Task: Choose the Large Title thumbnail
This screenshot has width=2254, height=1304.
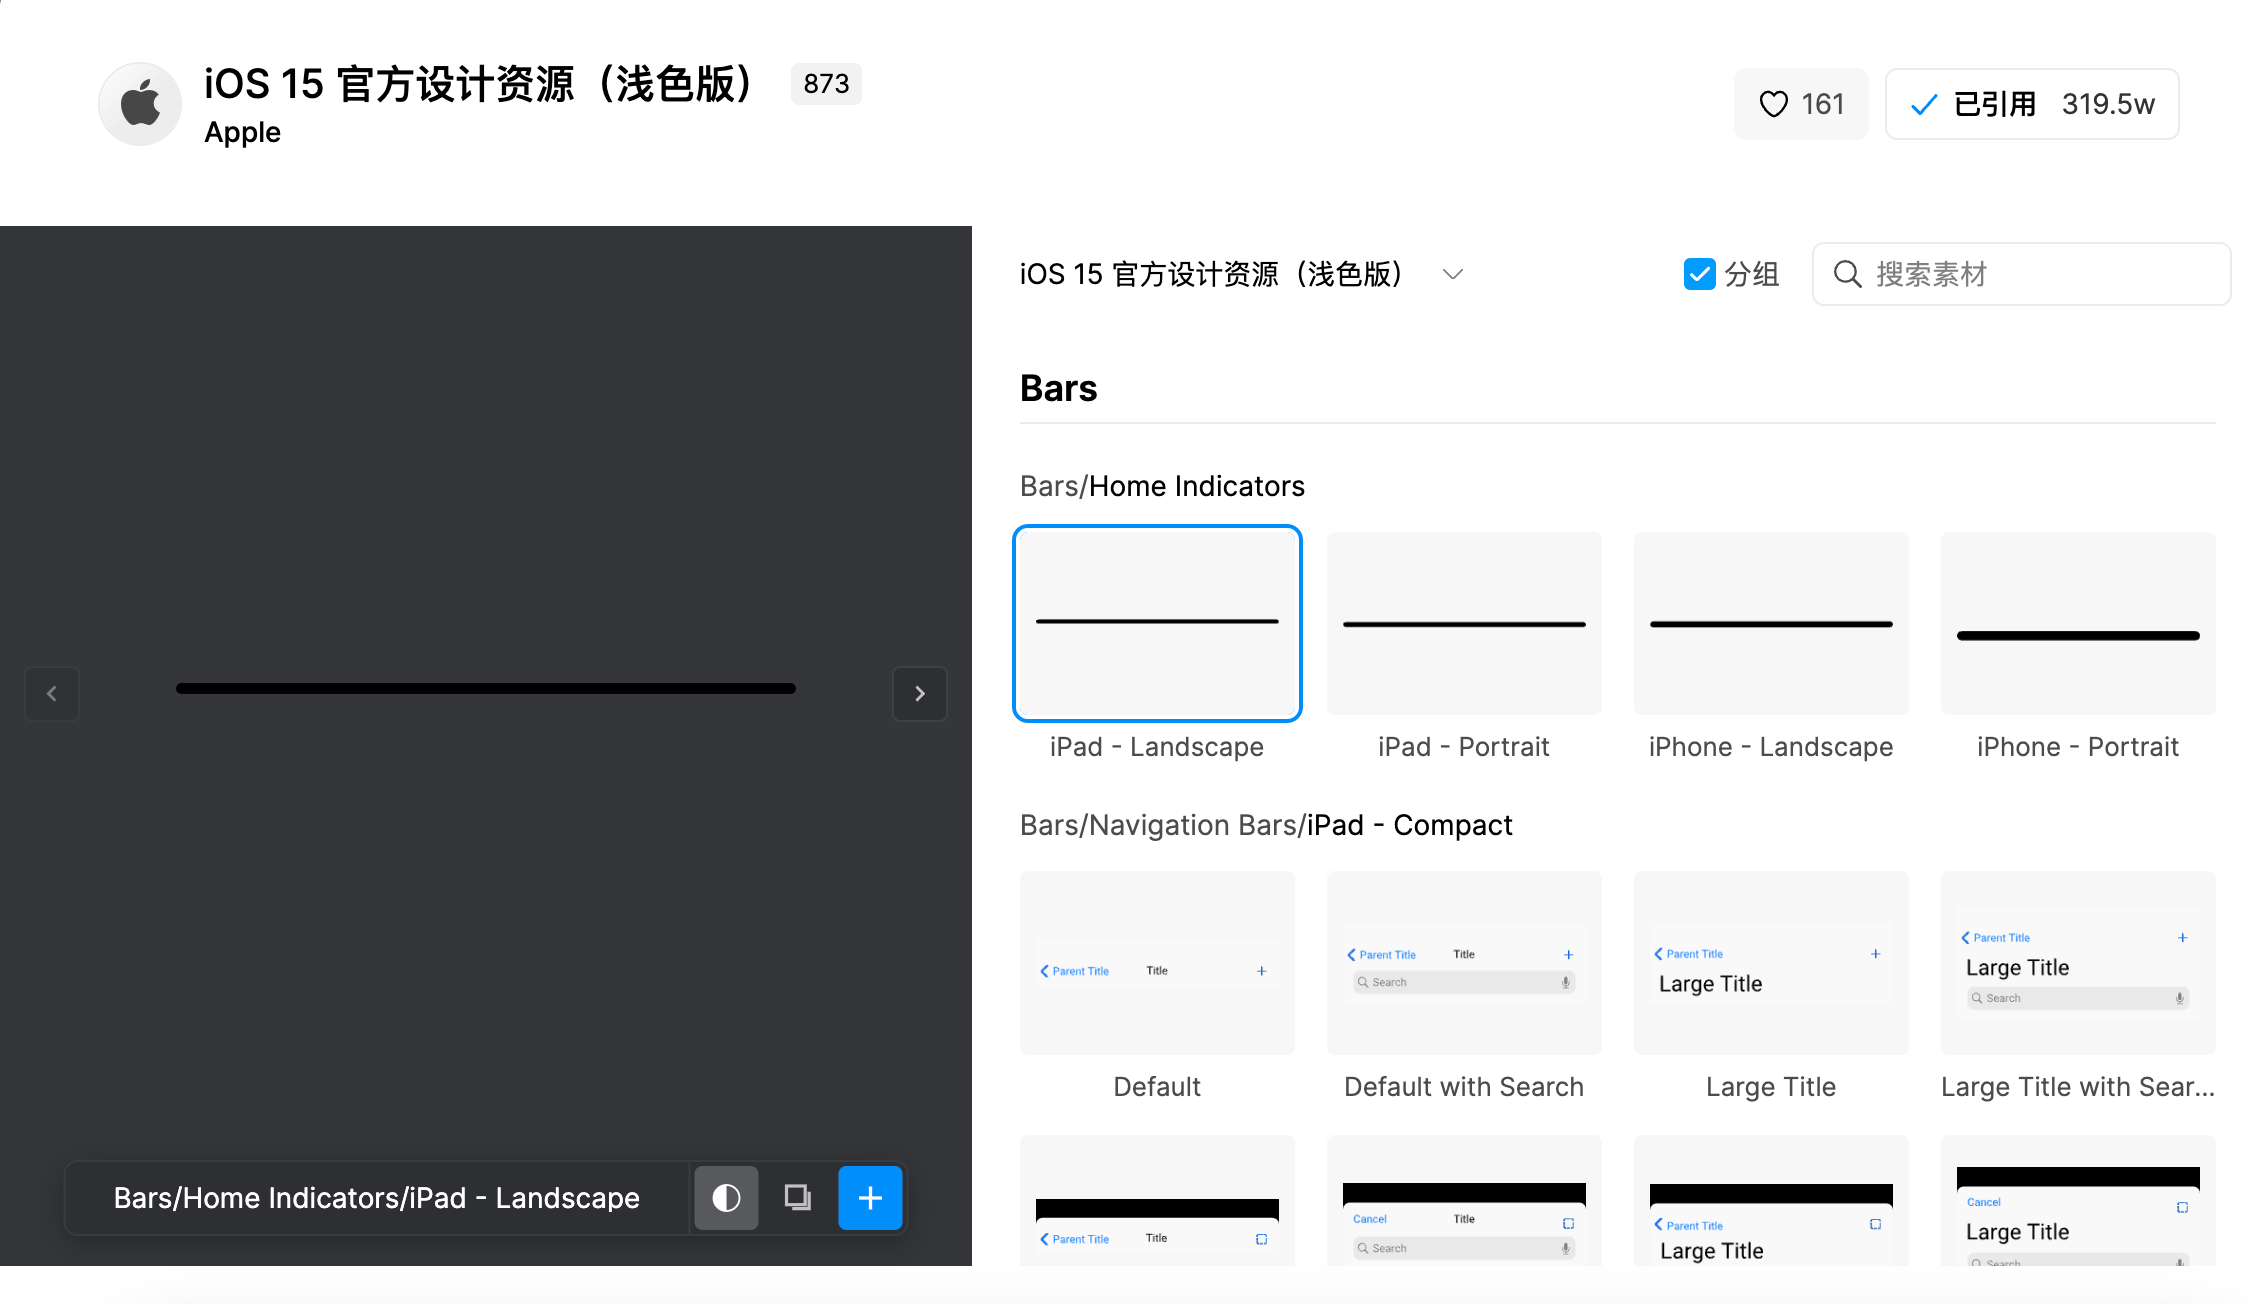Action: click(1771, 962)
